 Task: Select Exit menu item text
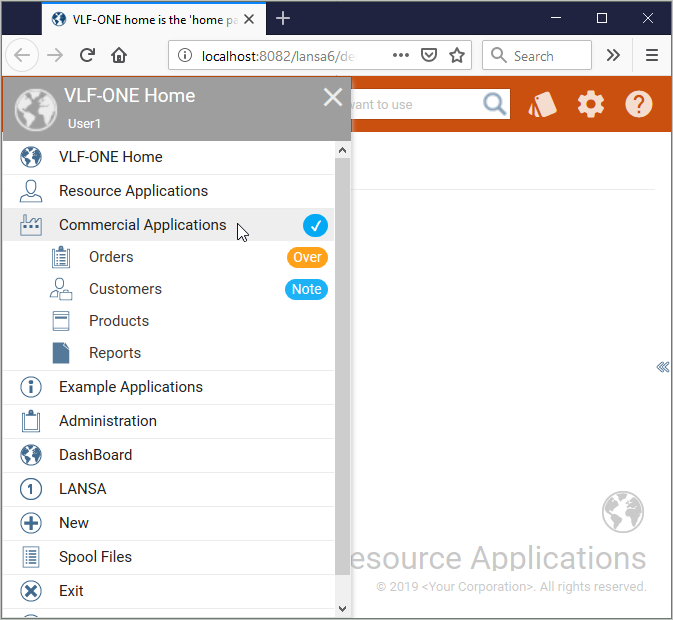tap(71, 591)
